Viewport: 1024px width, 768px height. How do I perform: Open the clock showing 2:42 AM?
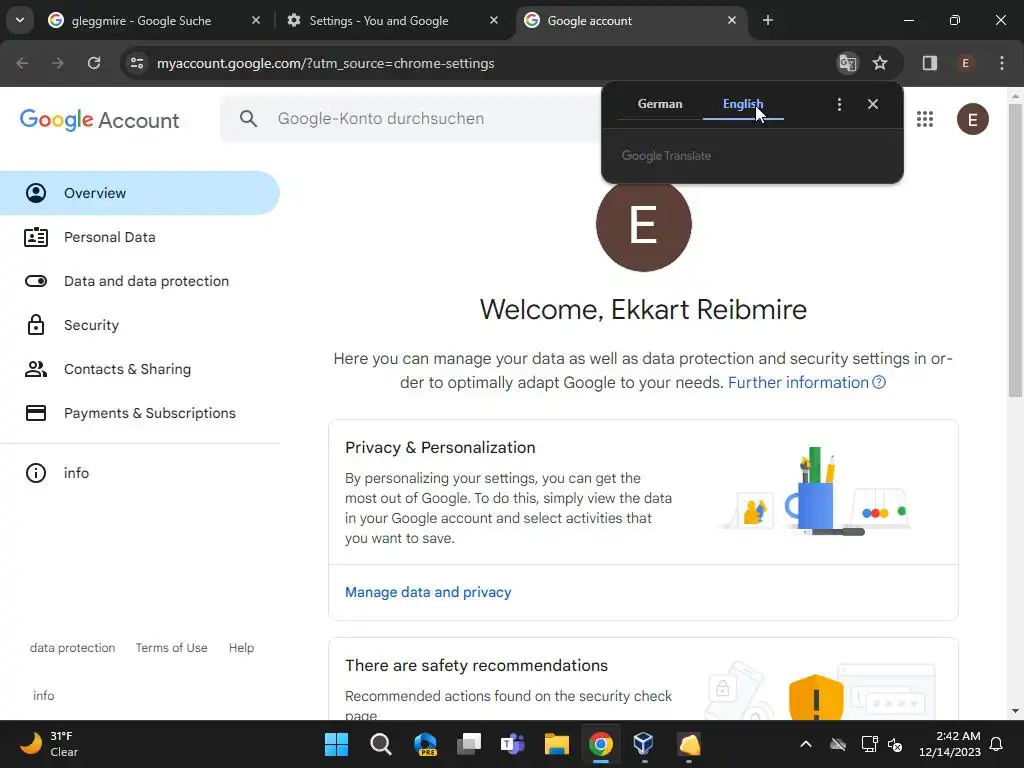pos(950,744)
